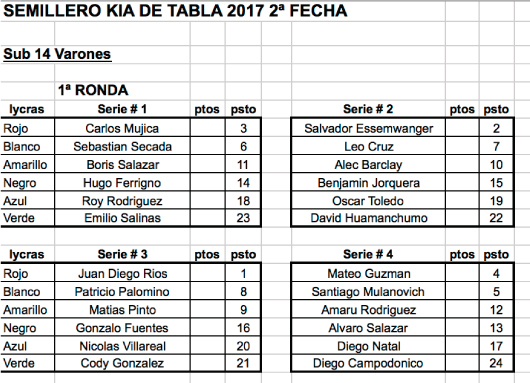Image resolution: width=530 pixels, height=383 pixels.
Task: Select the Benjamin Jorquera cell
Action: (x=368, y=183)
